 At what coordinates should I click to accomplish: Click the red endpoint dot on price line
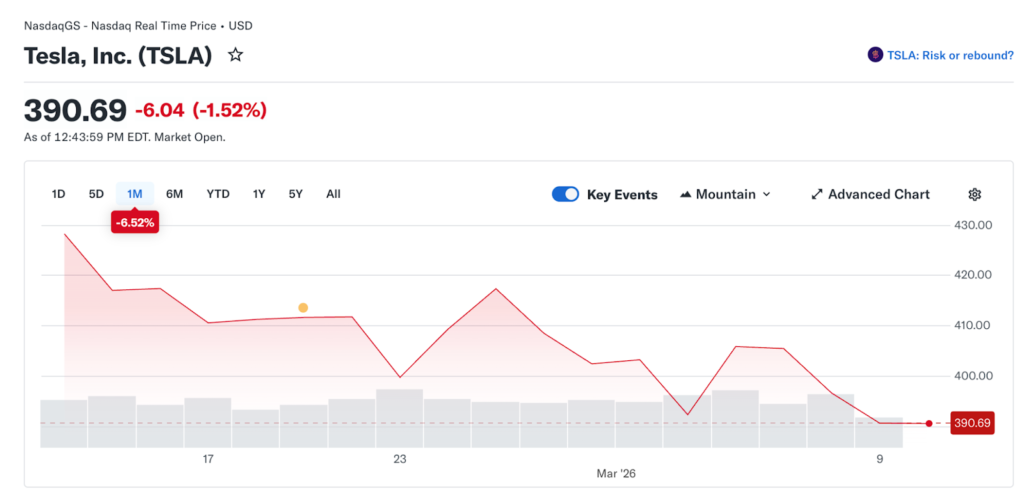click(929, 423)
